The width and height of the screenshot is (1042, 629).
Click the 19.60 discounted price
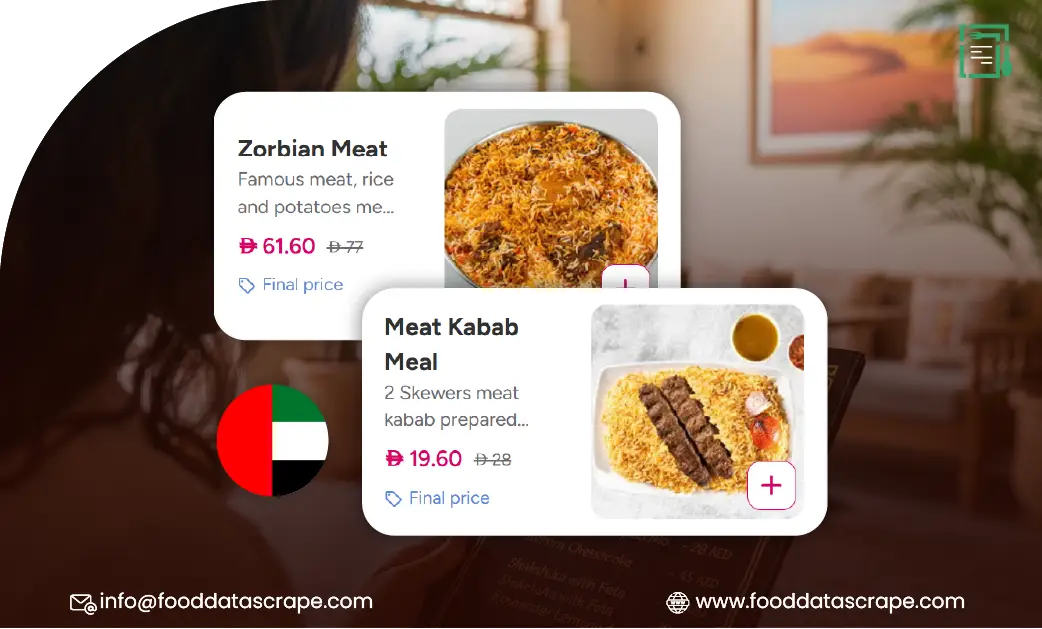click(424, 458)
